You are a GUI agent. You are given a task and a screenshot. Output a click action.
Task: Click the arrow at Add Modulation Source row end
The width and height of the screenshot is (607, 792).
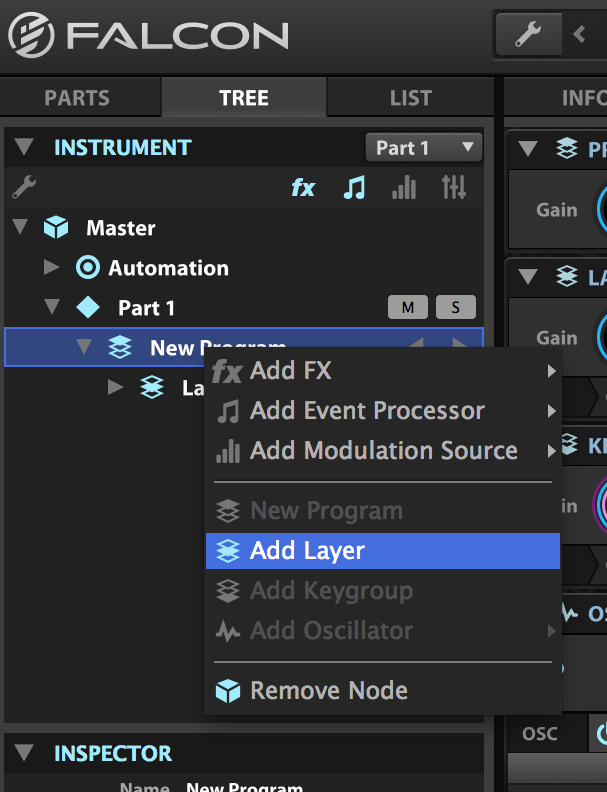551,451
